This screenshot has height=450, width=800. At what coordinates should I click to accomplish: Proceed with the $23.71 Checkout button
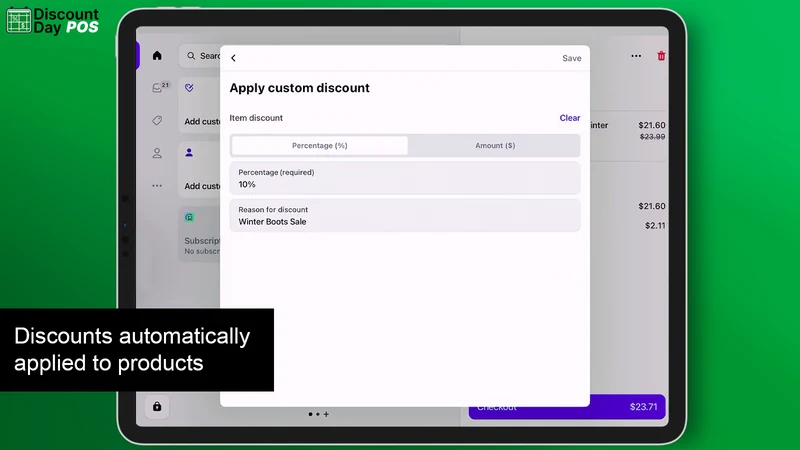click(567, 407)
